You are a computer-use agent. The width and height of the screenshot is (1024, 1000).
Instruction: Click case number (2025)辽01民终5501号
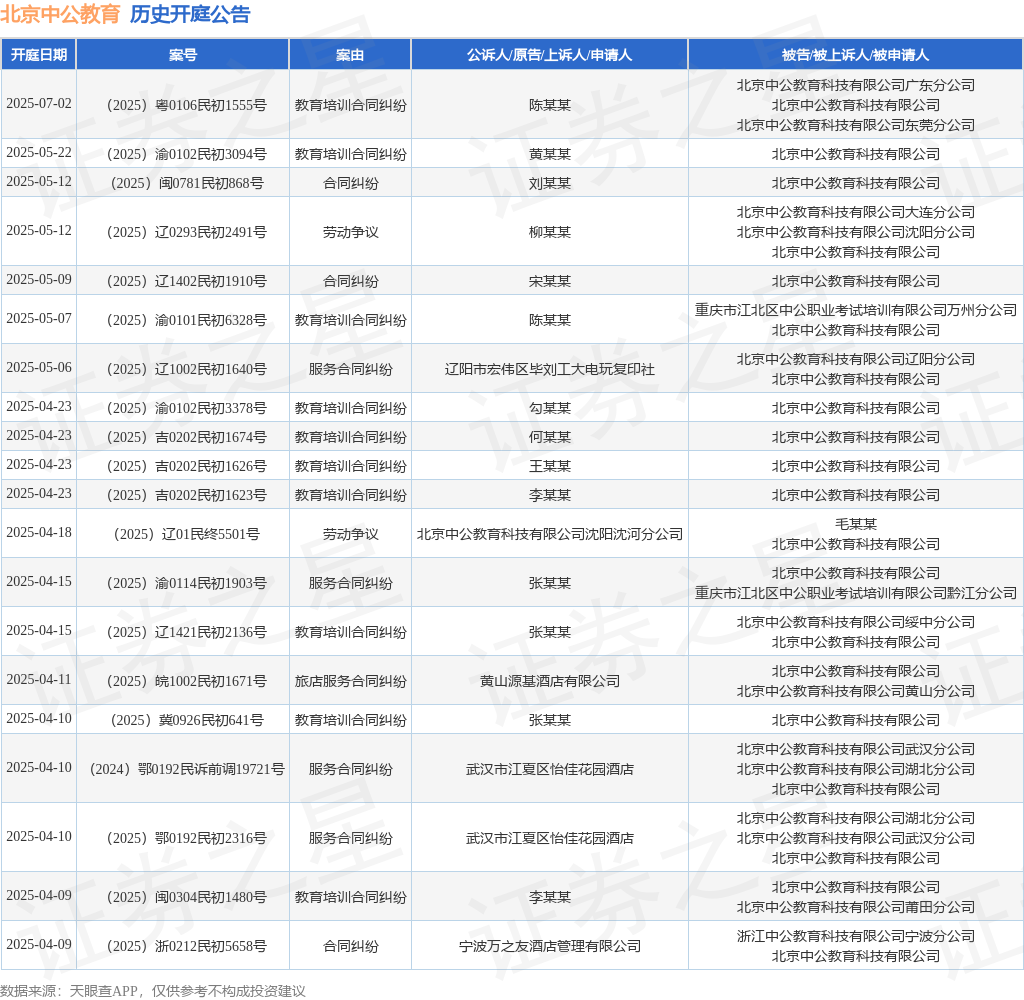click(186, 534)
